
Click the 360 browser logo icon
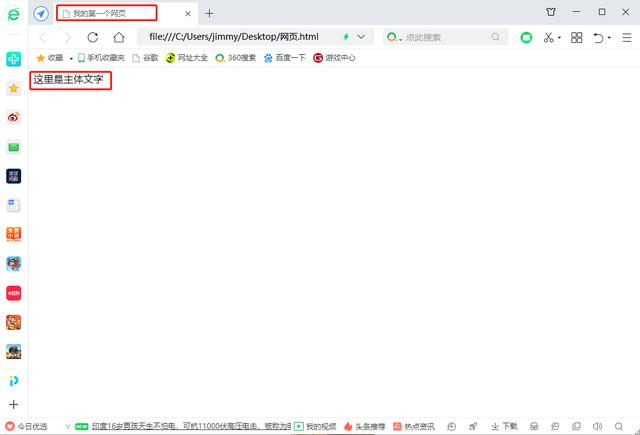(x=13, y=14)
